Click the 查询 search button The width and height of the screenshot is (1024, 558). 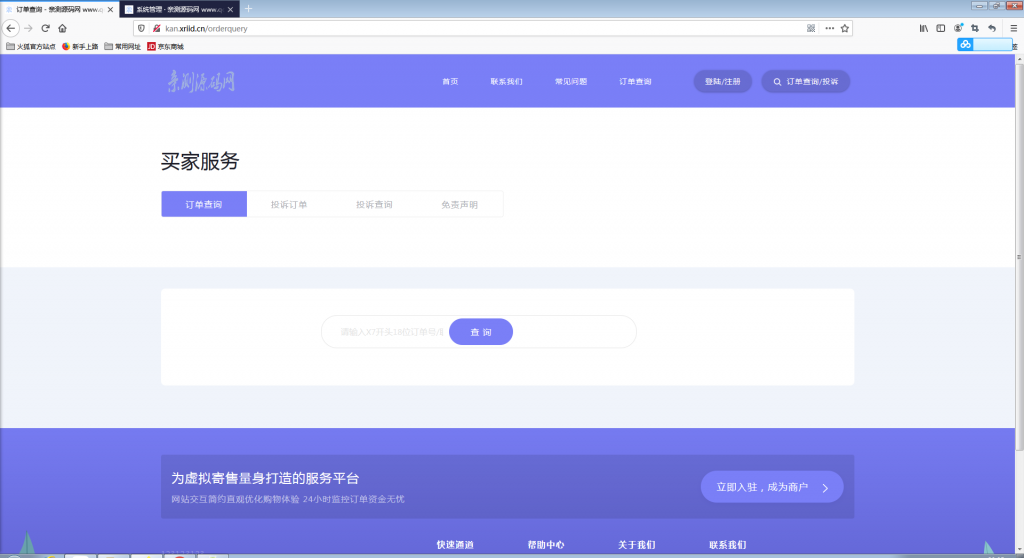point(481,332)
